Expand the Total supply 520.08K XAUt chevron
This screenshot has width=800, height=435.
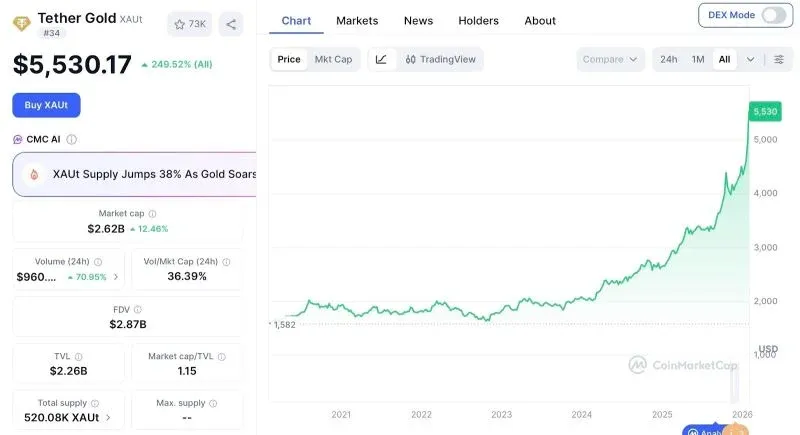[x=108, y=418]
